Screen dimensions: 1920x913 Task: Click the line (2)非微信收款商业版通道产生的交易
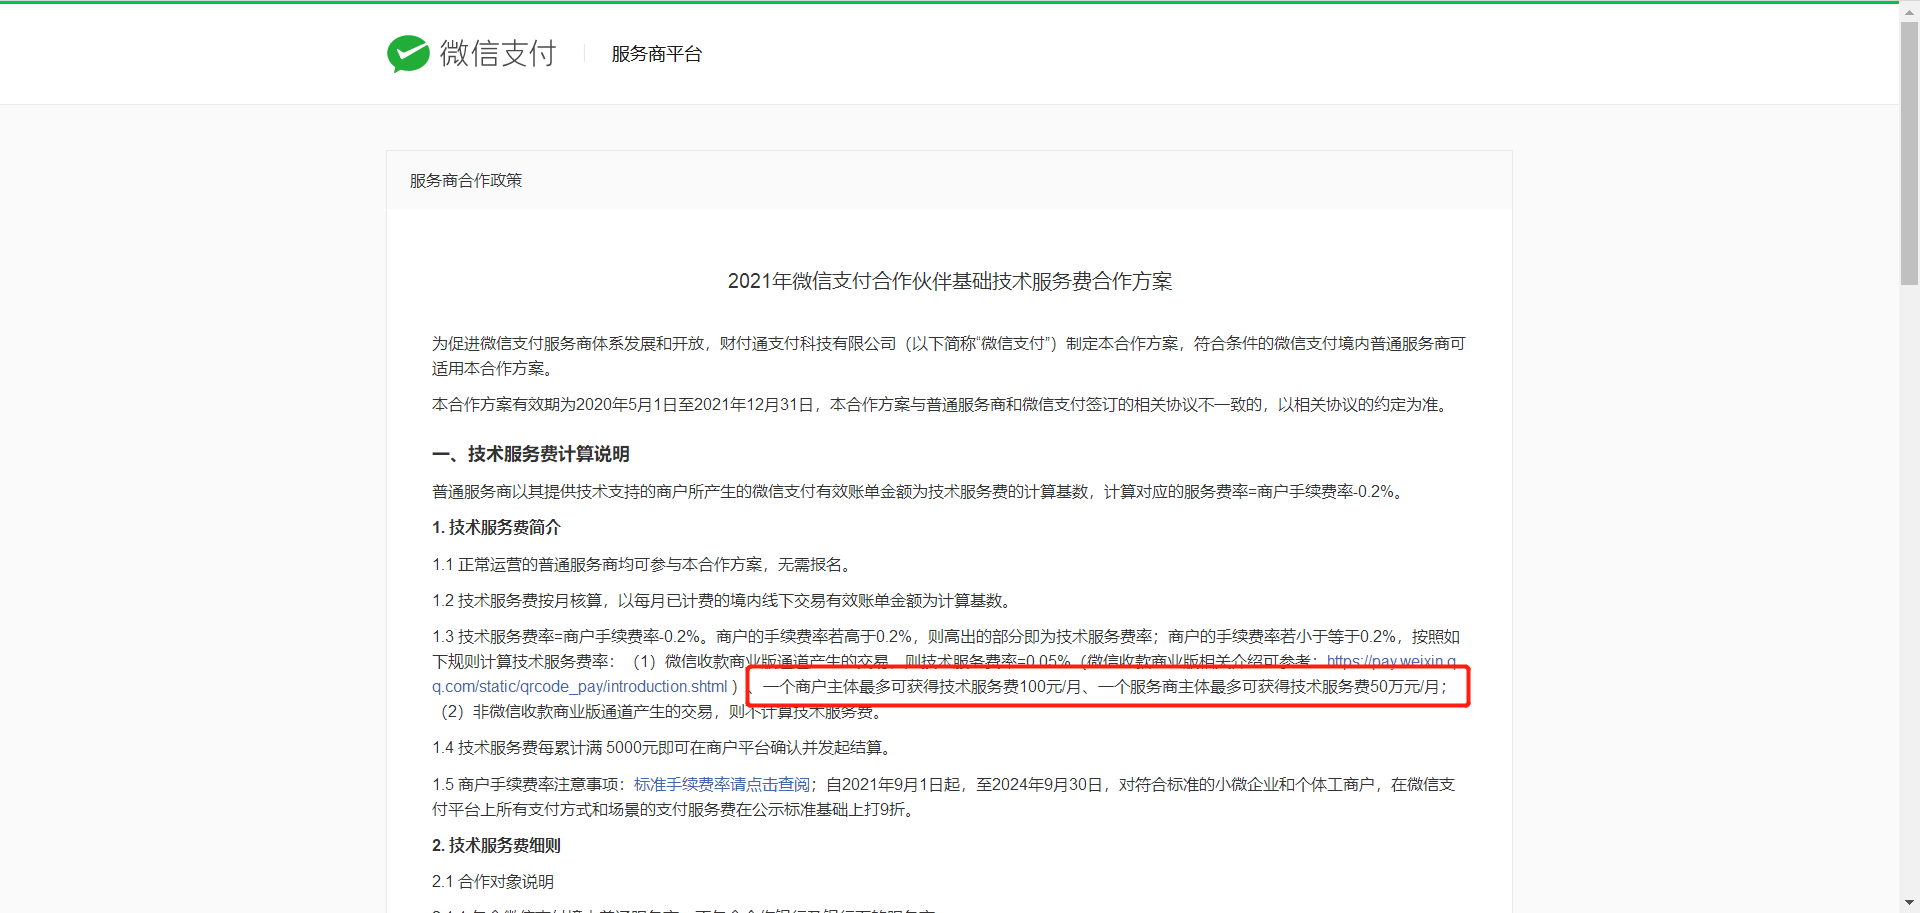661,712
